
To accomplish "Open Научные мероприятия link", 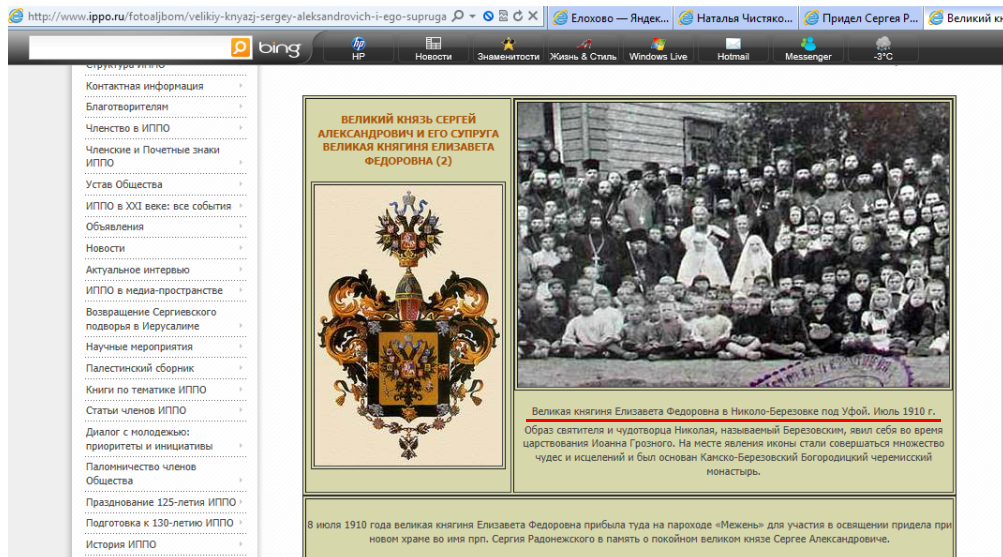I will coord(139,347).
